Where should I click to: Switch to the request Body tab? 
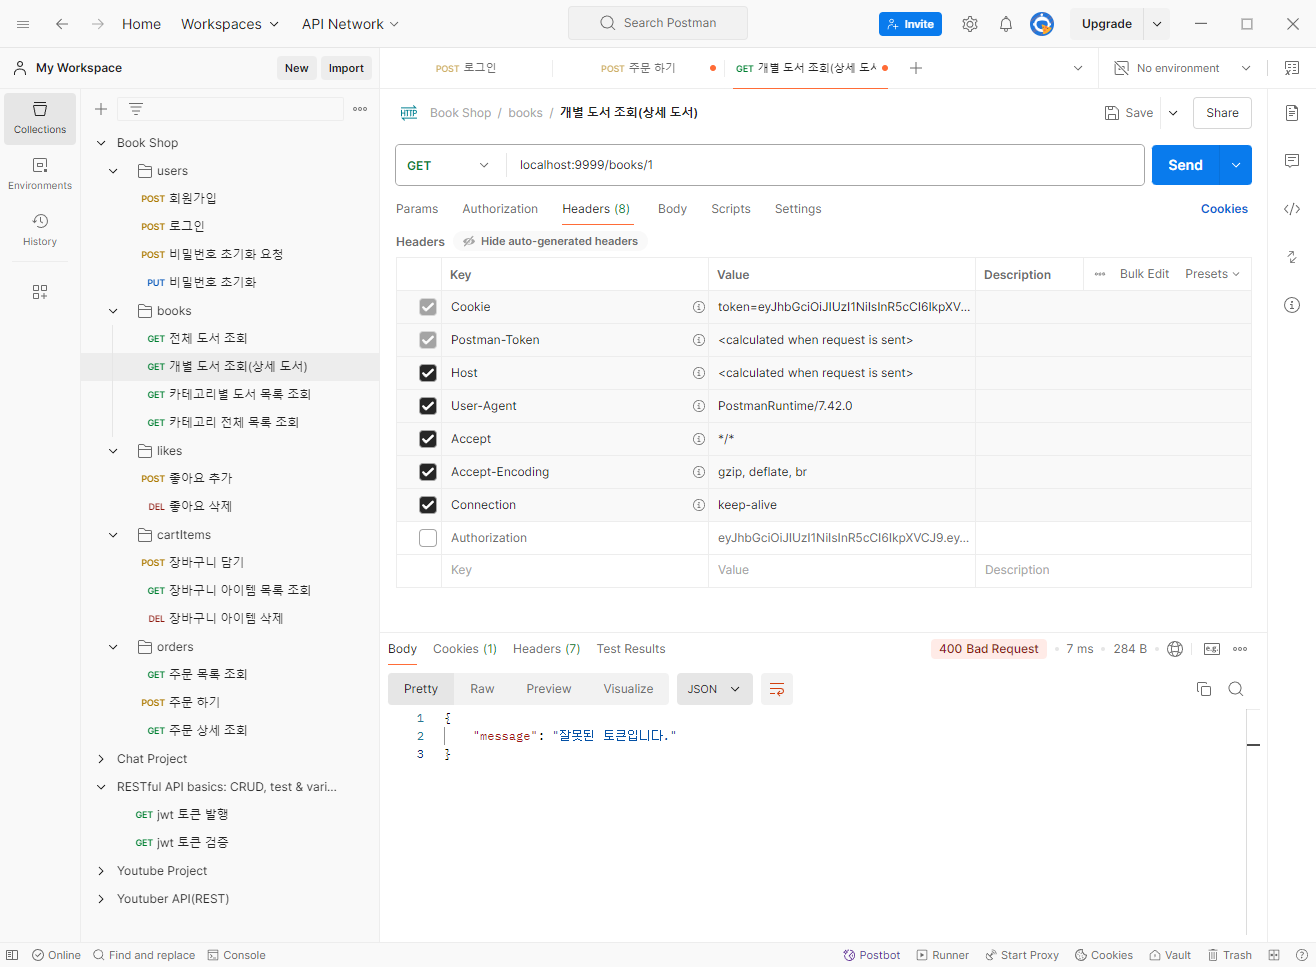point(672,209)
